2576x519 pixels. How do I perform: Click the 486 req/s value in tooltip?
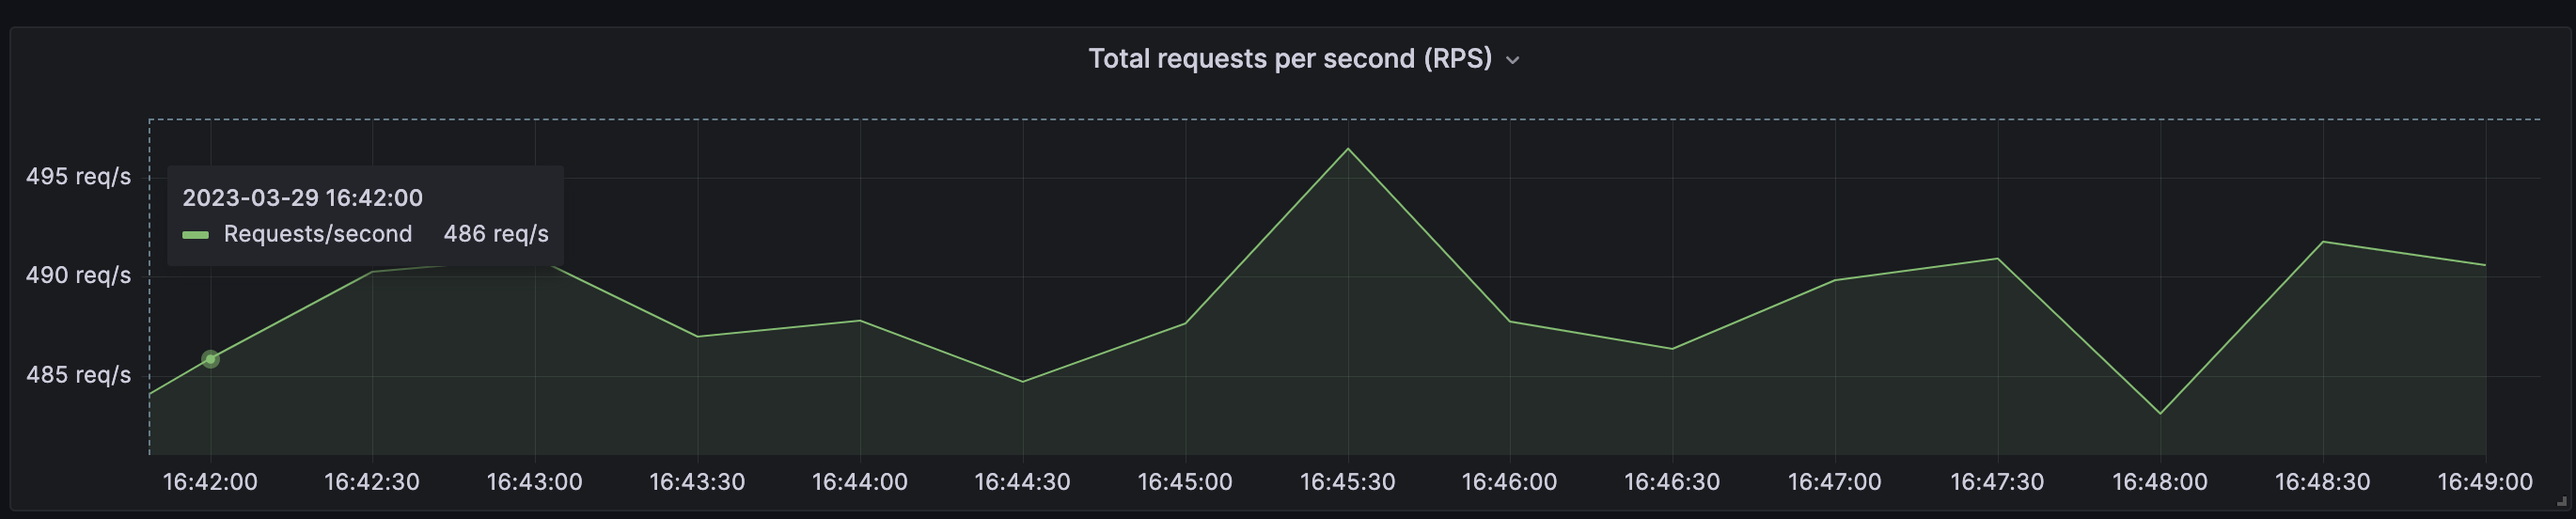click(496, 234)
